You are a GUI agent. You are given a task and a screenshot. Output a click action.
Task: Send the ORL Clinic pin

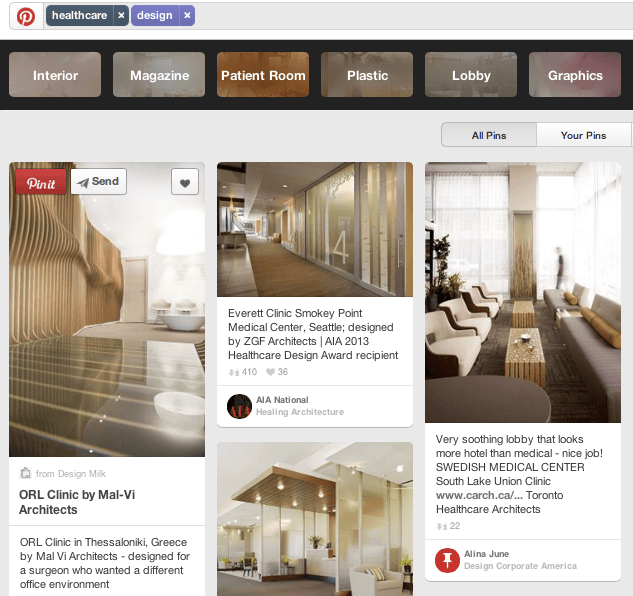click(99, 182)
